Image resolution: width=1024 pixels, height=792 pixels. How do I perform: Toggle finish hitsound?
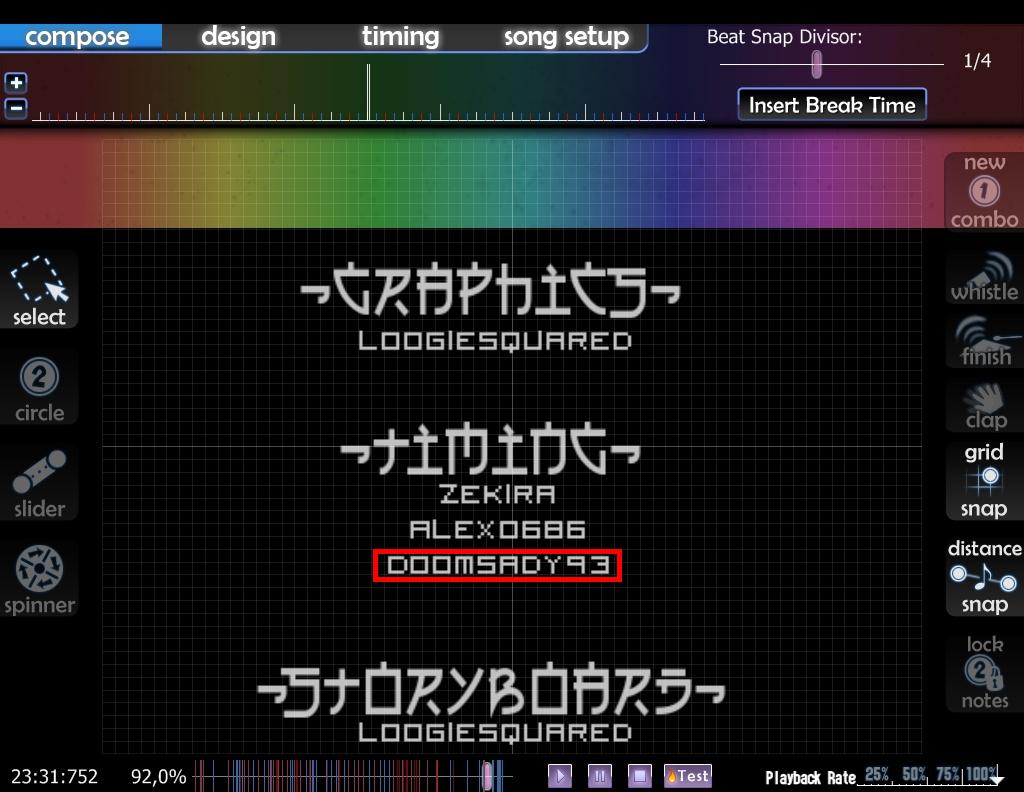984,341
